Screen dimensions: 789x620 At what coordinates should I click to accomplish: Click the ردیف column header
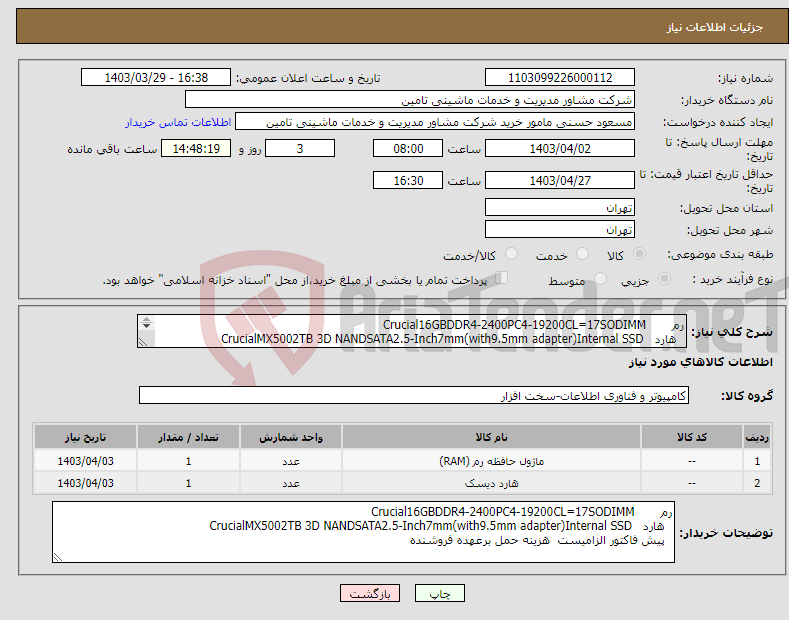757,437
